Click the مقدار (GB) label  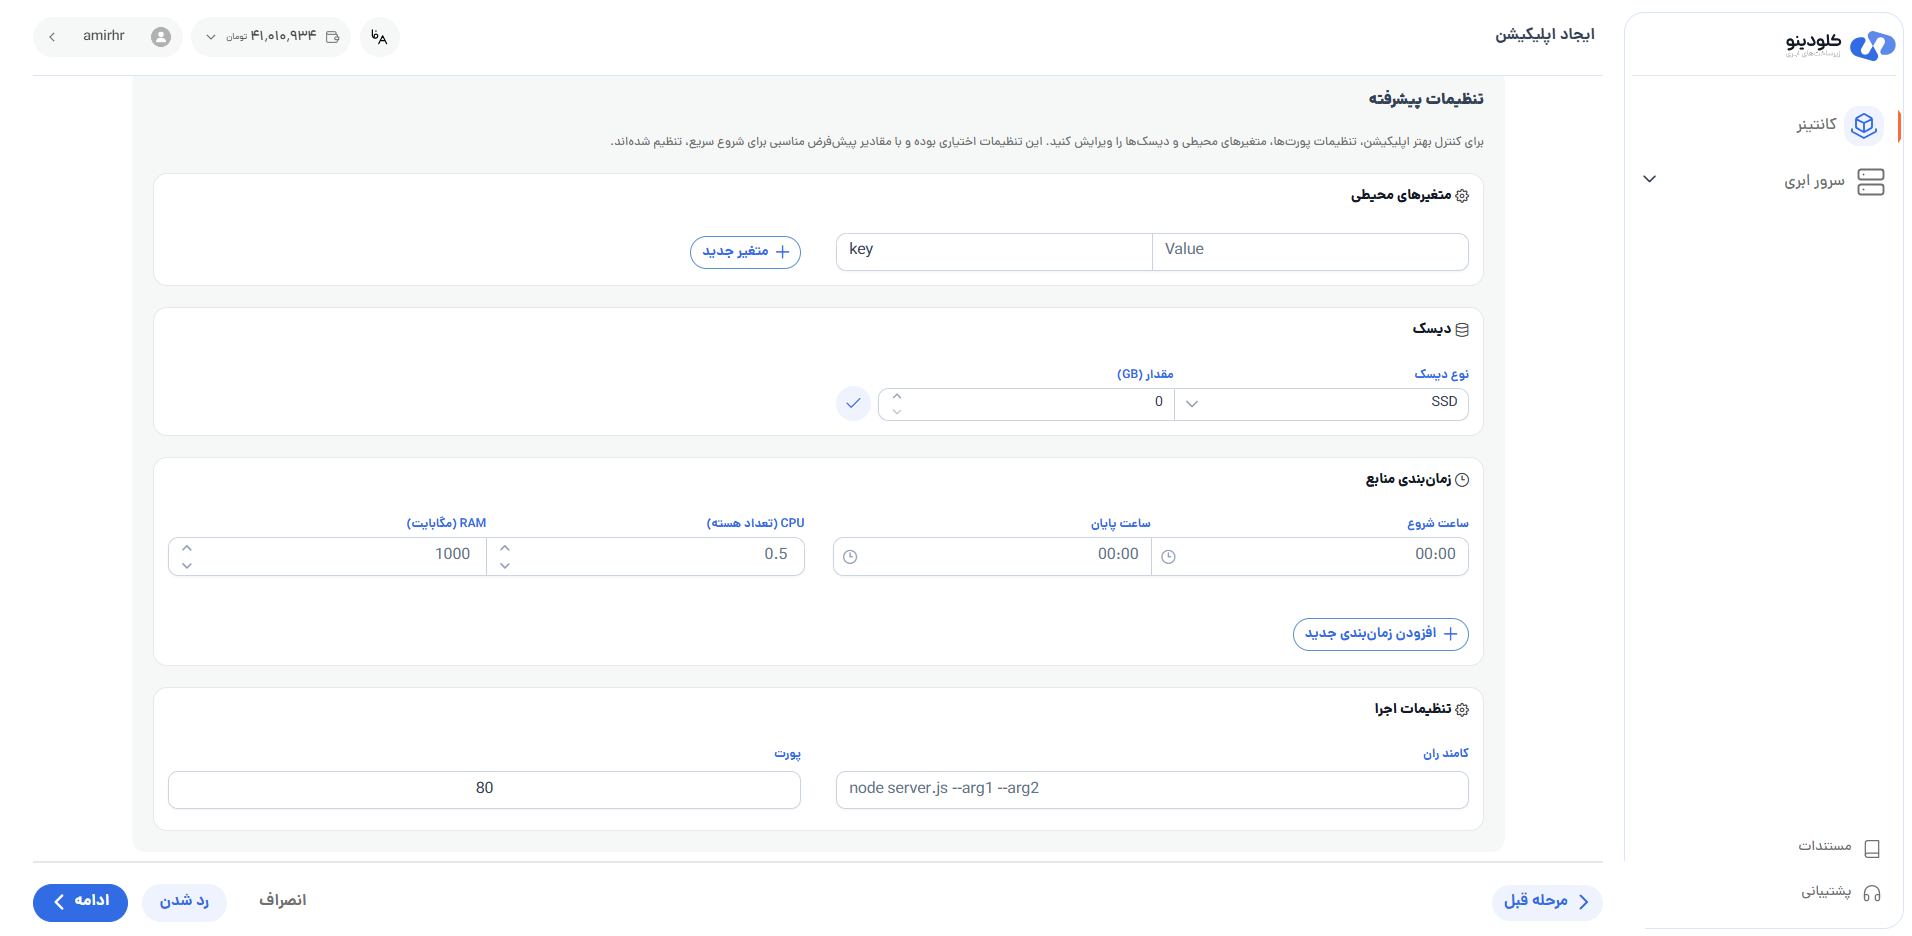click(1145, 374)
